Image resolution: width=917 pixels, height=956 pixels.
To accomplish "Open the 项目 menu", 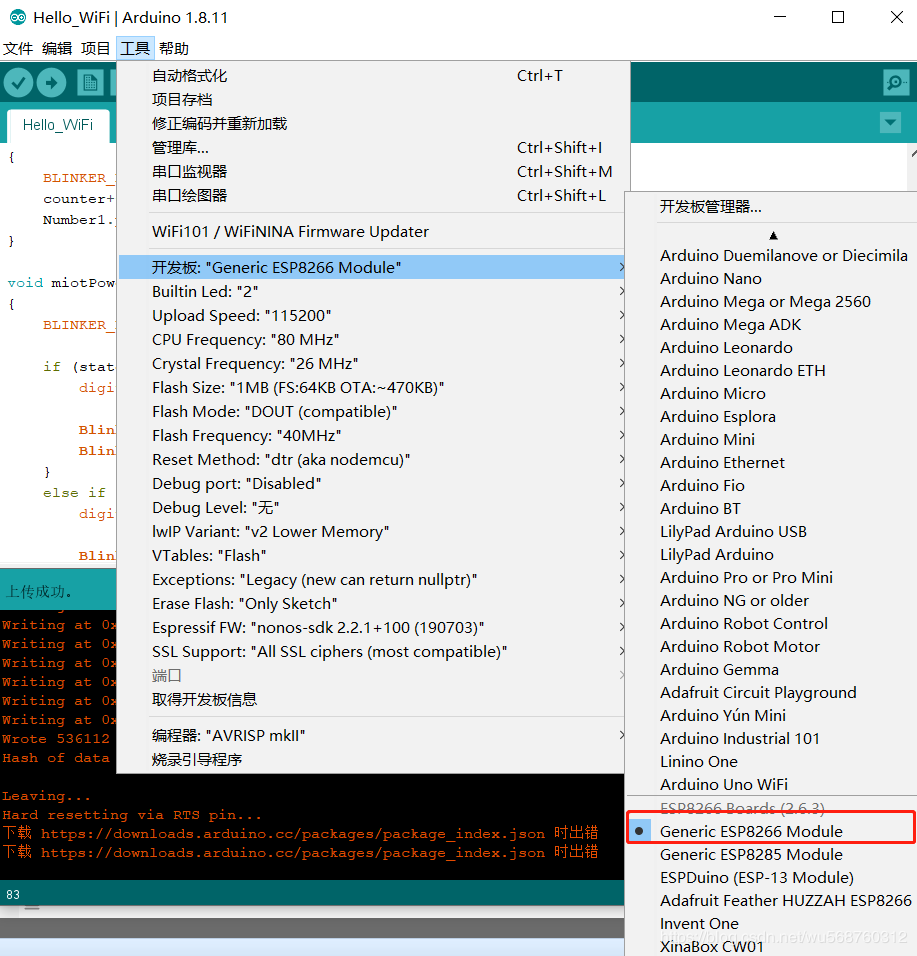I will (96, 48).
